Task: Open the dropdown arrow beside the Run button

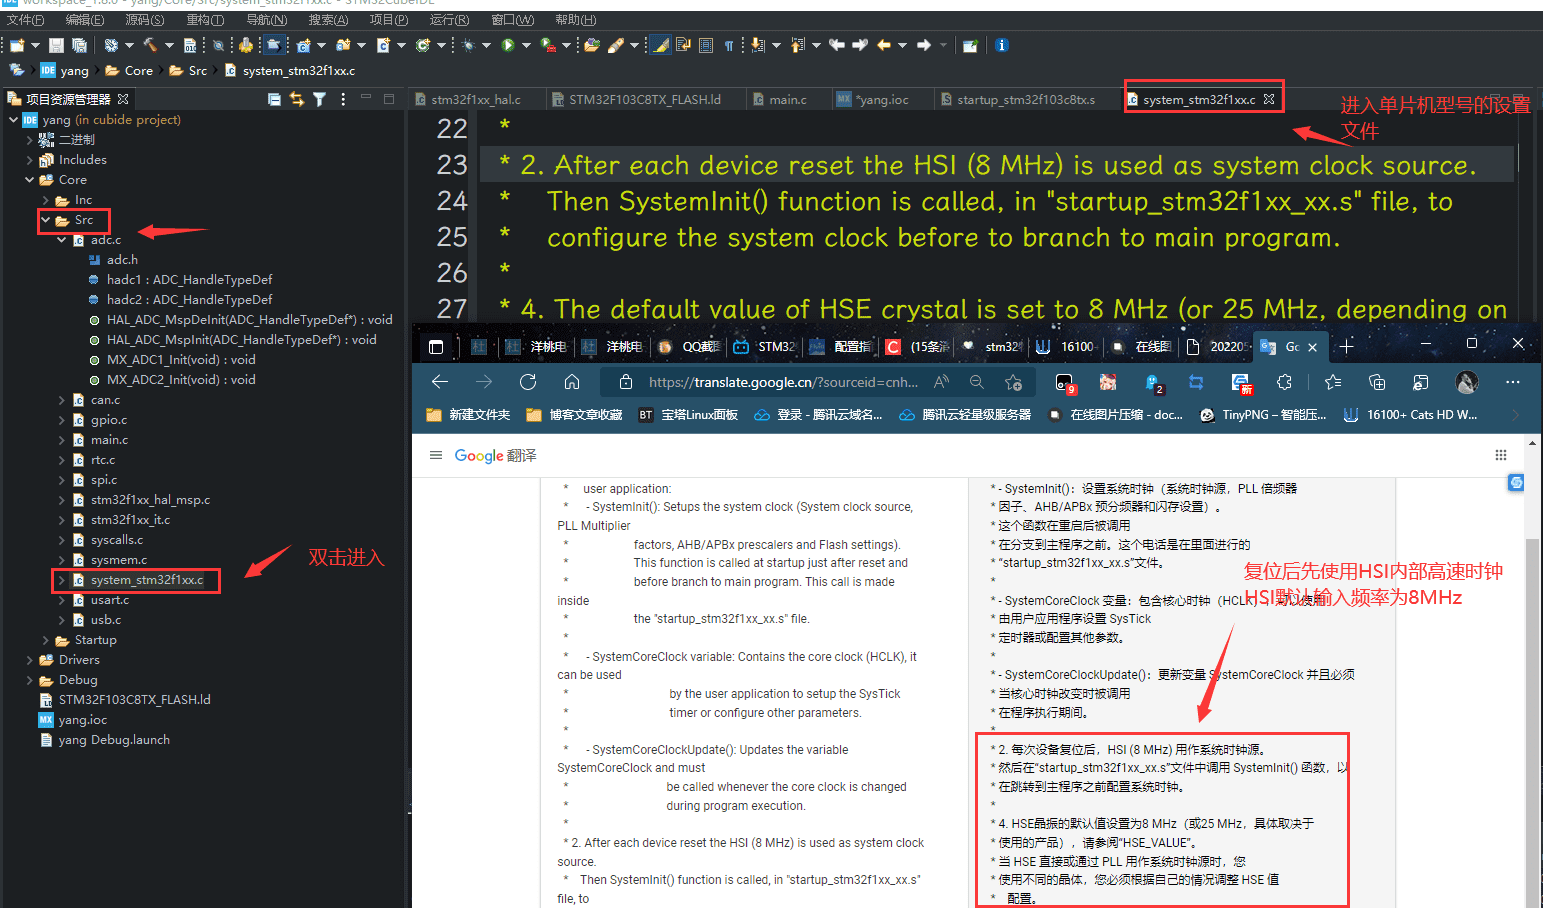Action: coord(525,45)
